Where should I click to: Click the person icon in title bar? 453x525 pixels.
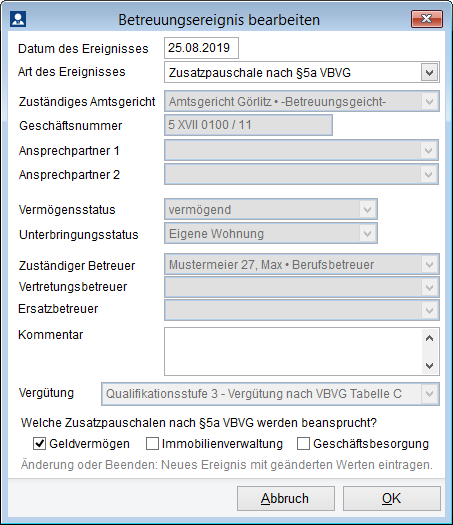(x=18, y=19)
